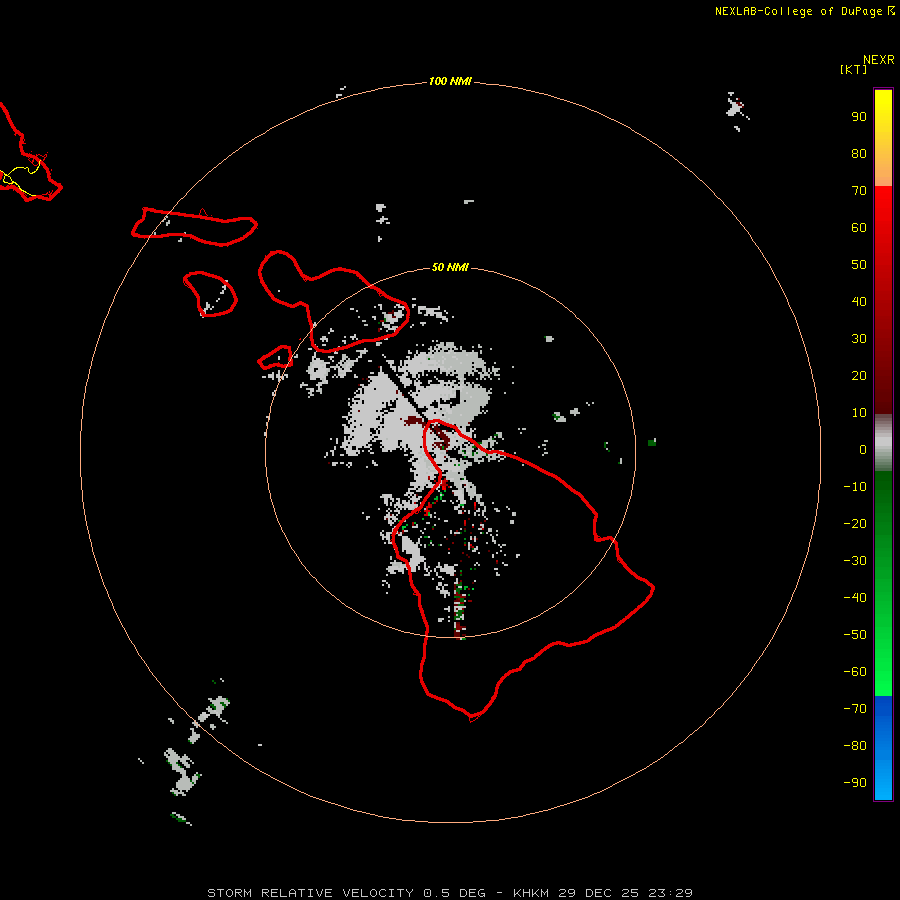
Task: Click the 100 NMI range ring label
Action: pos(450,81)
